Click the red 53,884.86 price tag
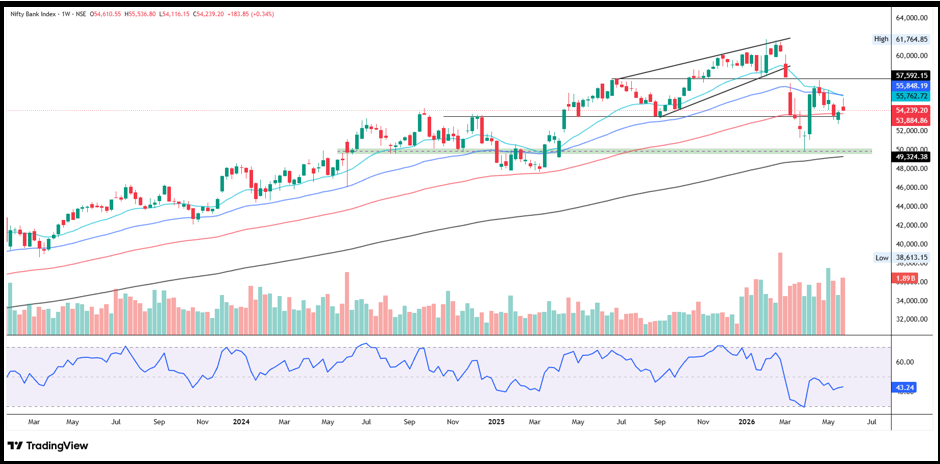940x464 pixels. (912, 120)
